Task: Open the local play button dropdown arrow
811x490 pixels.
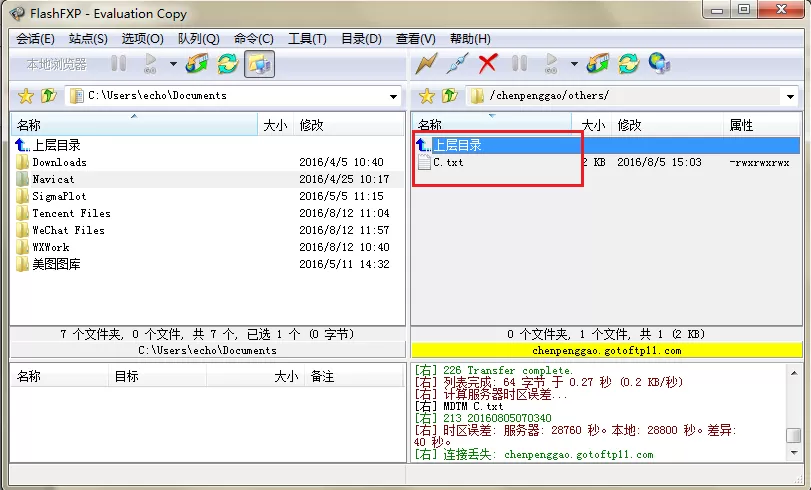Action: (x=173, y=64)
